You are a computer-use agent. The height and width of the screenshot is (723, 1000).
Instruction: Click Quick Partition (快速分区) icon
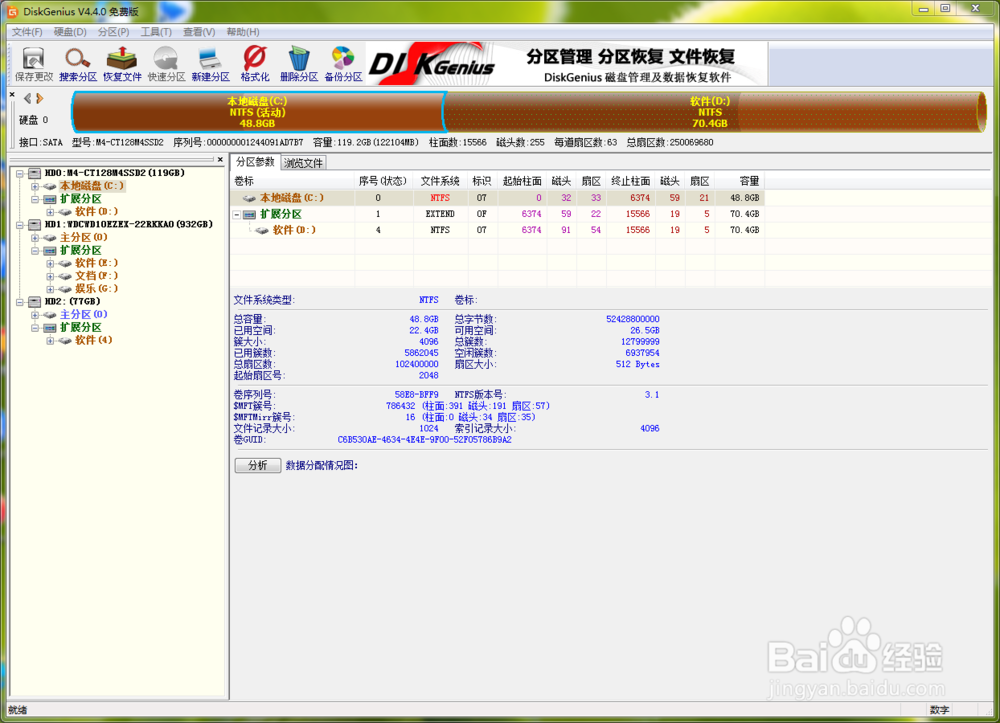pos(166,64)
